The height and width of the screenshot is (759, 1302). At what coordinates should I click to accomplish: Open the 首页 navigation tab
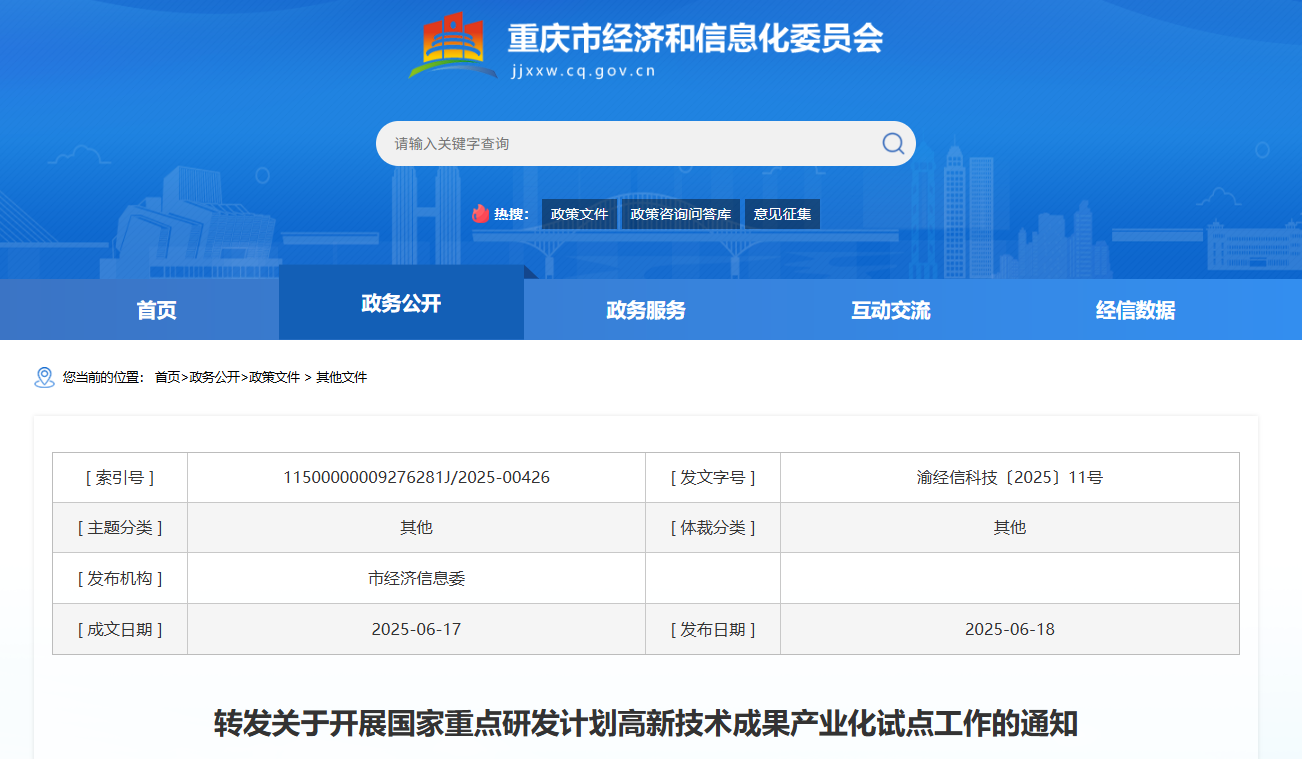pyautogui.click(x=156, y=310)
